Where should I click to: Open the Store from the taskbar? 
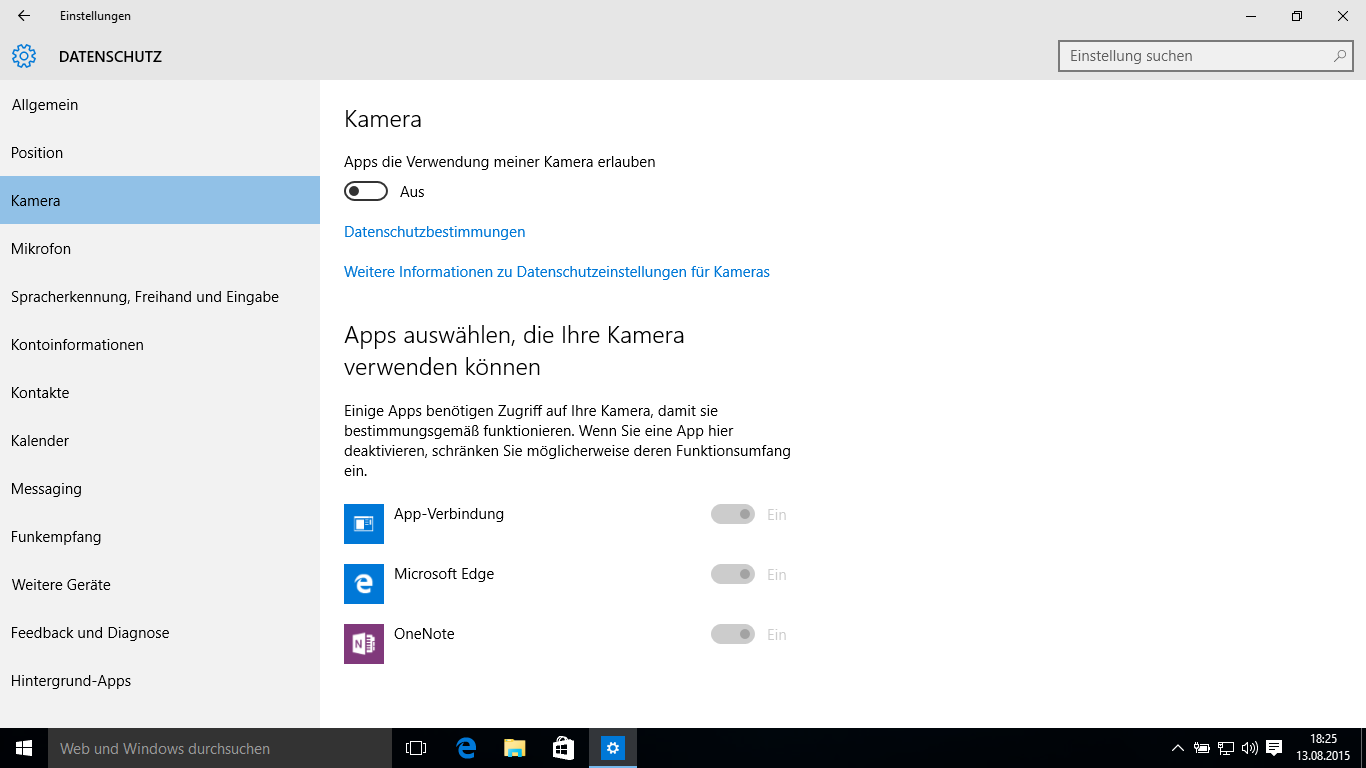tap(563, 748)
